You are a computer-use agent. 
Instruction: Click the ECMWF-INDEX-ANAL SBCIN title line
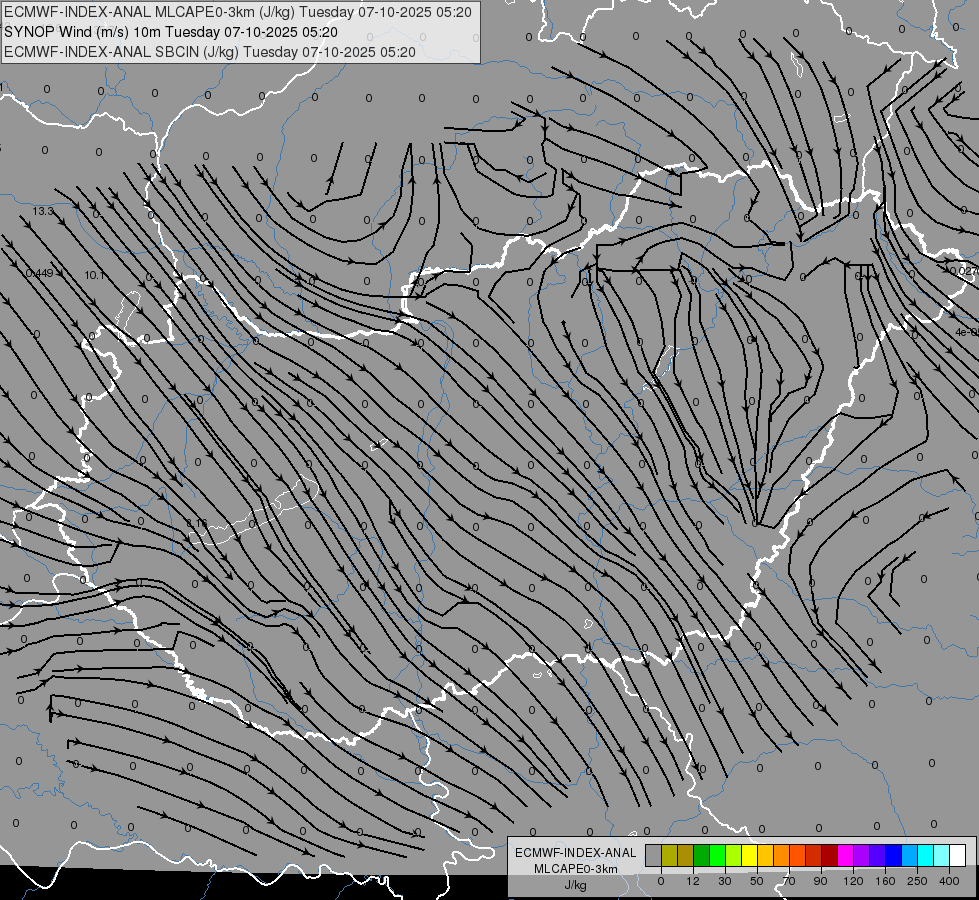click(210, 52)
